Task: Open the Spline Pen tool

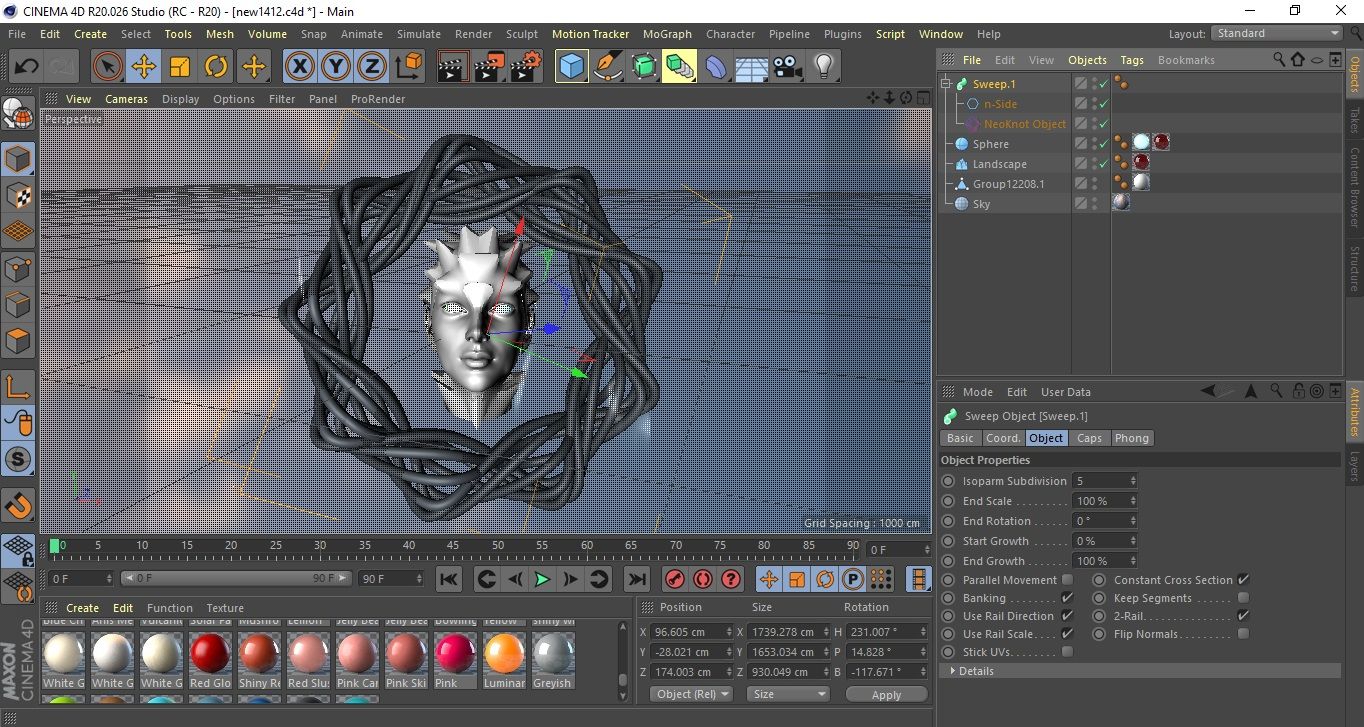Action: click(607, 67)
